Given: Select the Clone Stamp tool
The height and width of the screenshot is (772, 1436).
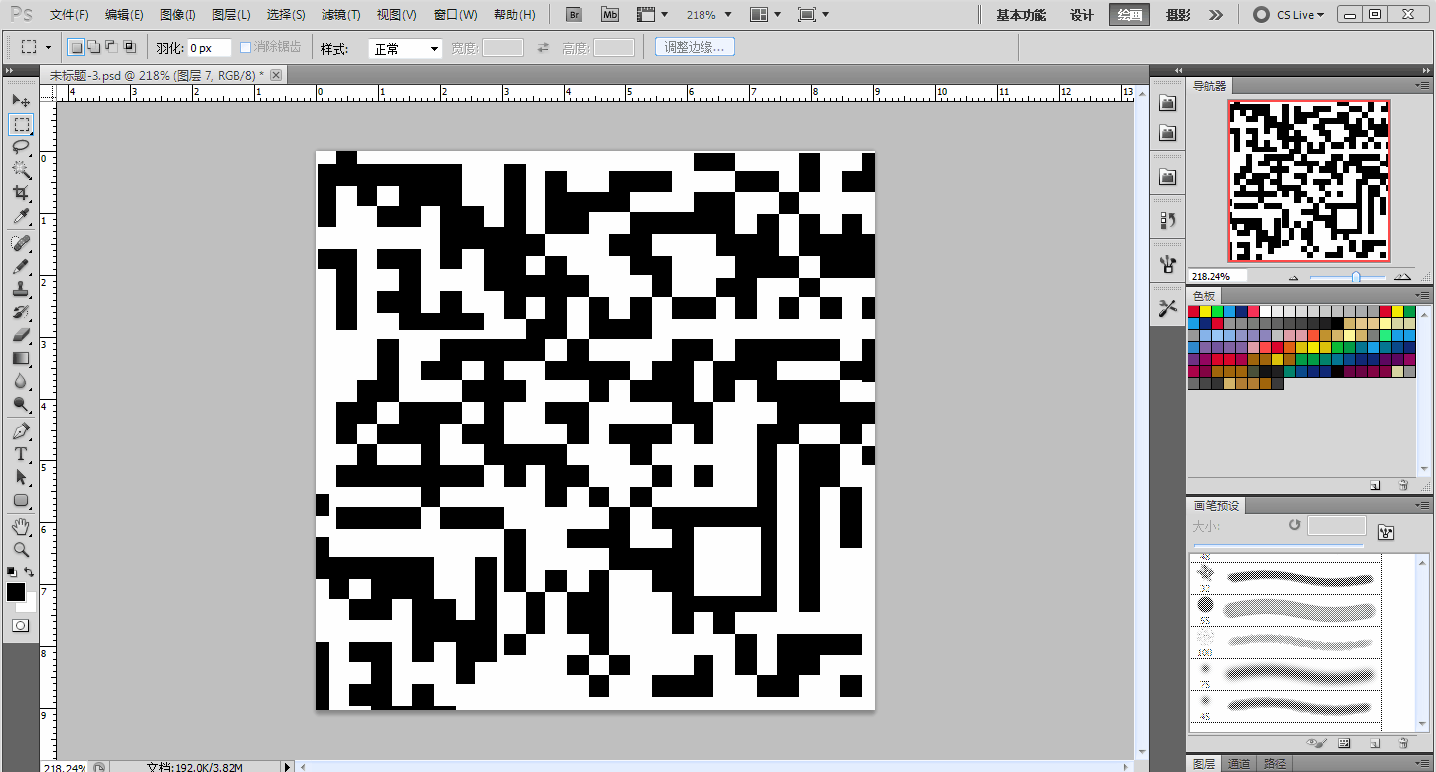Looking at the screenshot, I should tap(20, 289).
